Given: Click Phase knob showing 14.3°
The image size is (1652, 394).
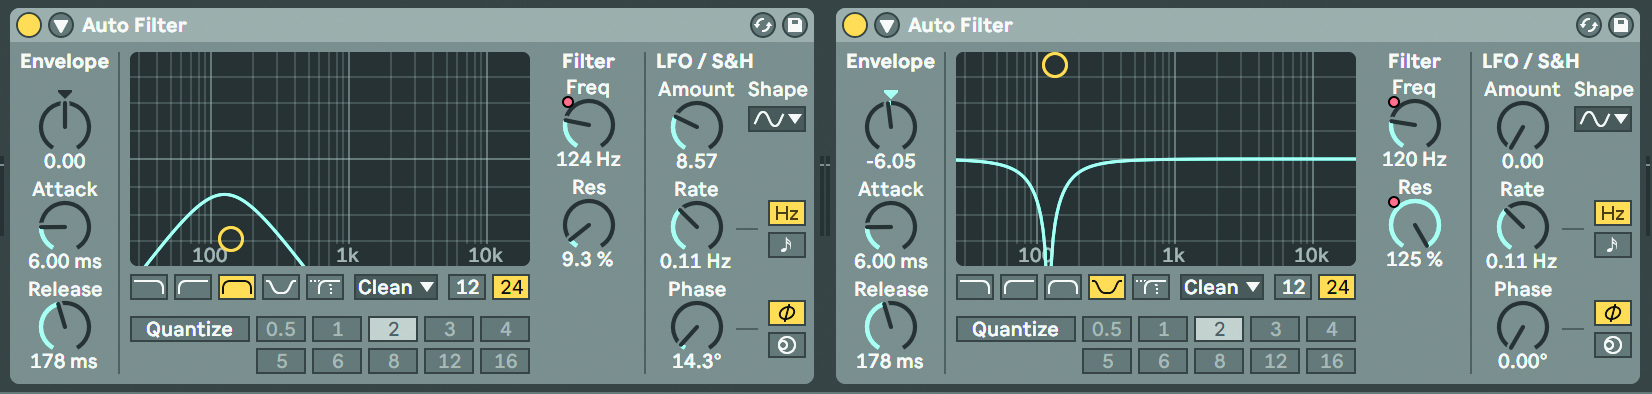Looking at the screenshot, I should (696, 327).
